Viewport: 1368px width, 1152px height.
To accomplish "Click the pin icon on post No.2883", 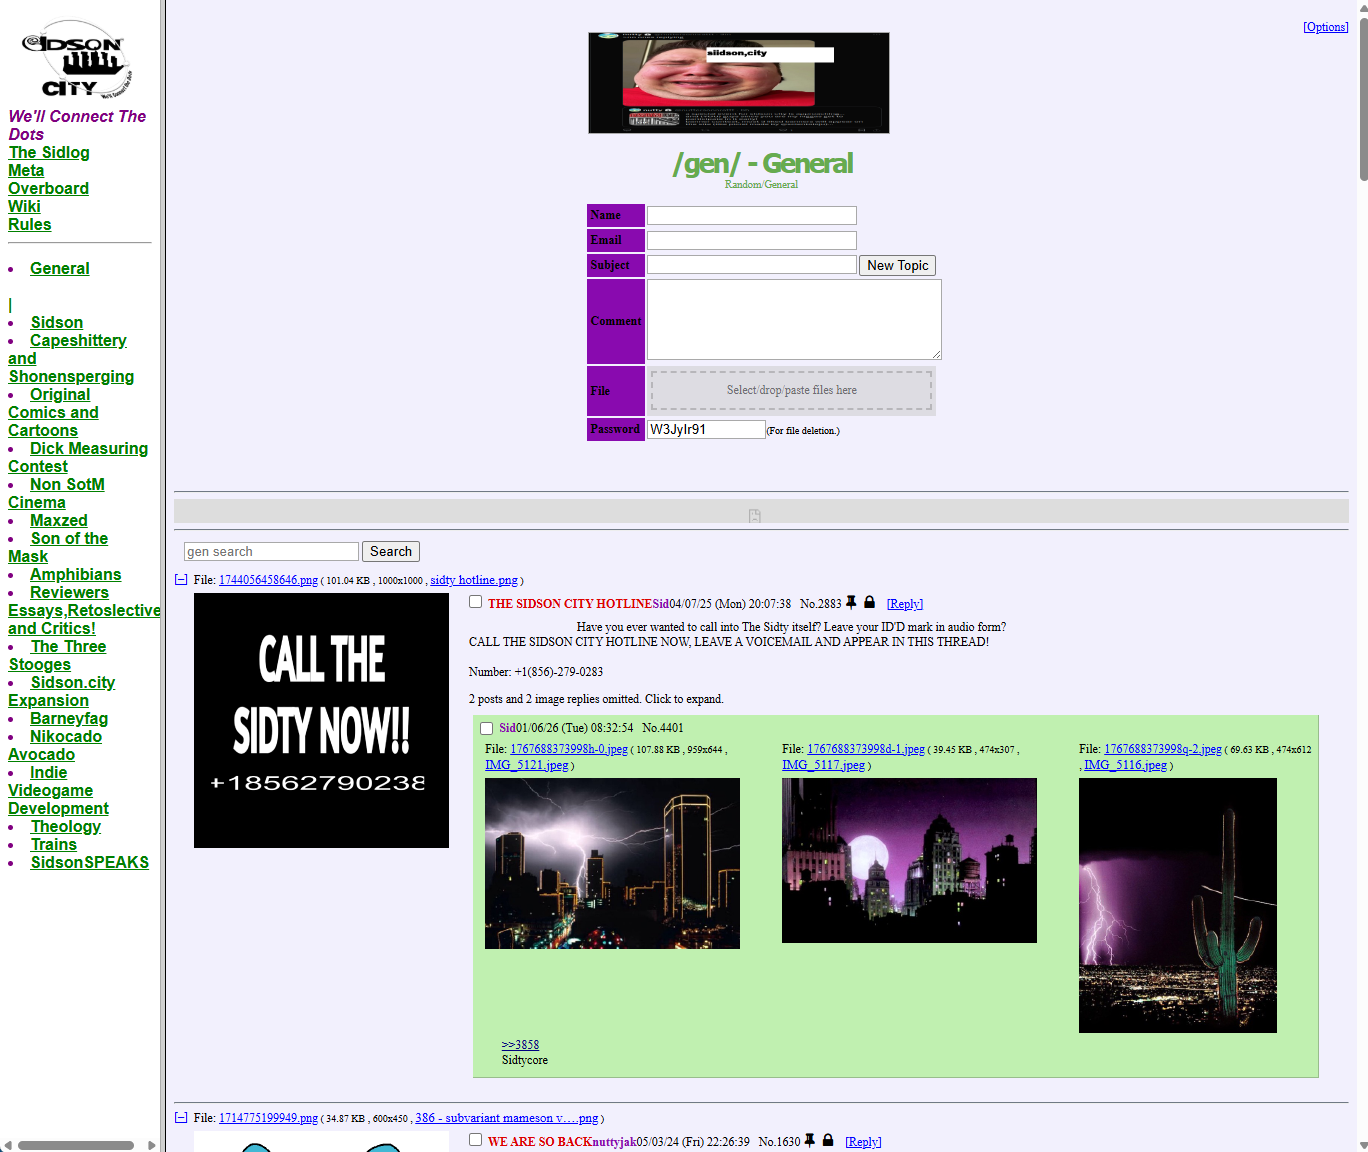I will (851, 603).
